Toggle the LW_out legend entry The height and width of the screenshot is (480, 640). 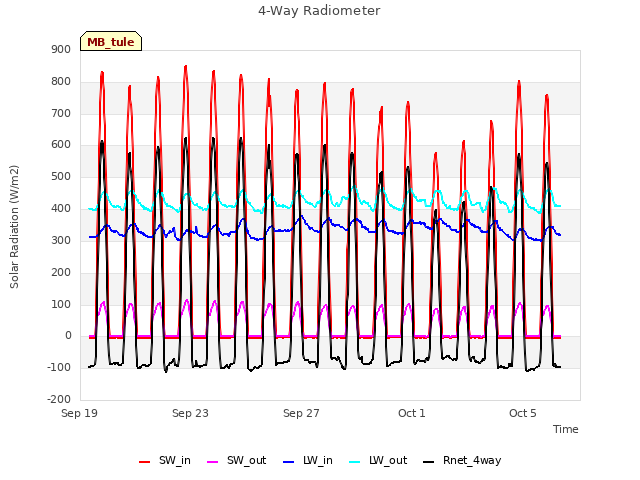378,461
